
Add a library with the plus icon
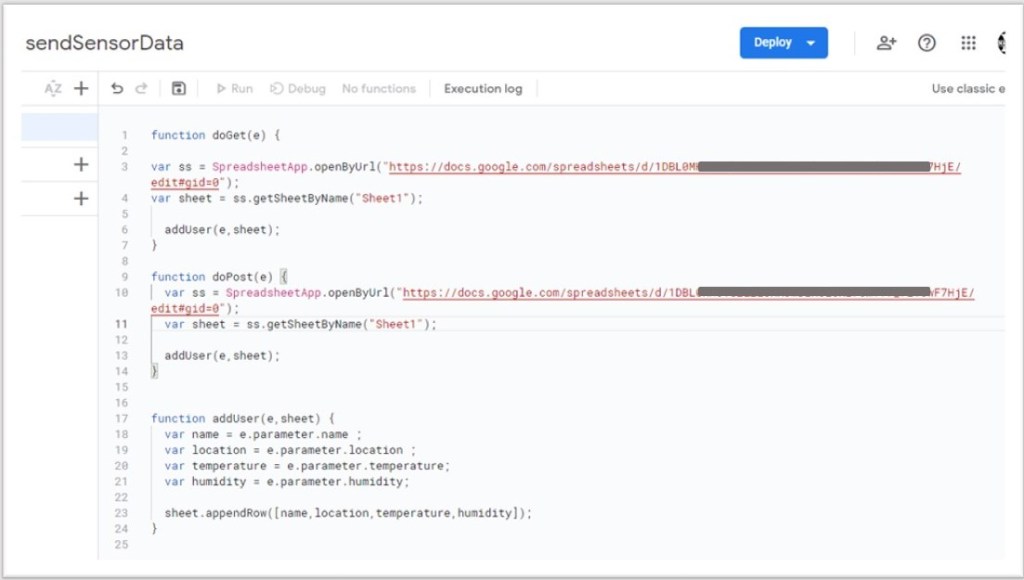[81, 165]
